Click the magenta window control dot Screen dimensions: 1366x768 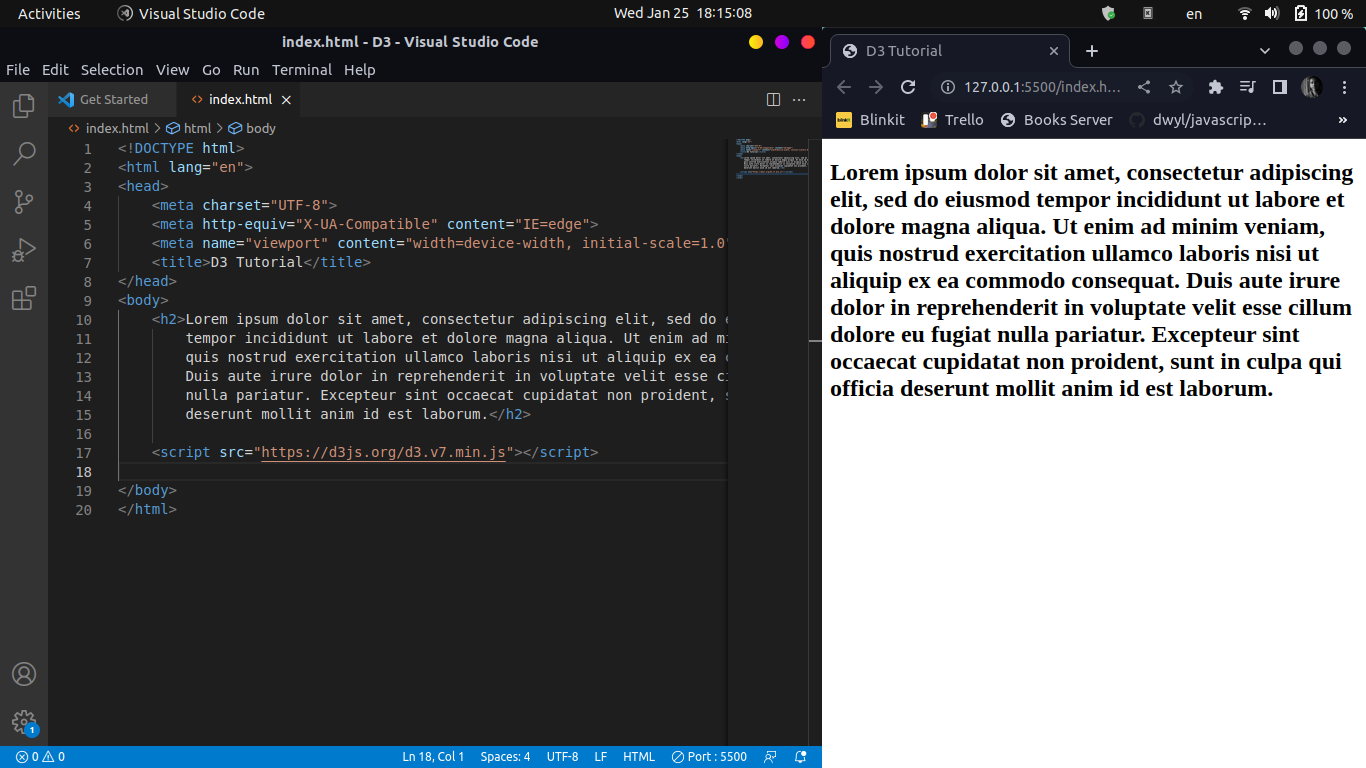coord(781,43)
